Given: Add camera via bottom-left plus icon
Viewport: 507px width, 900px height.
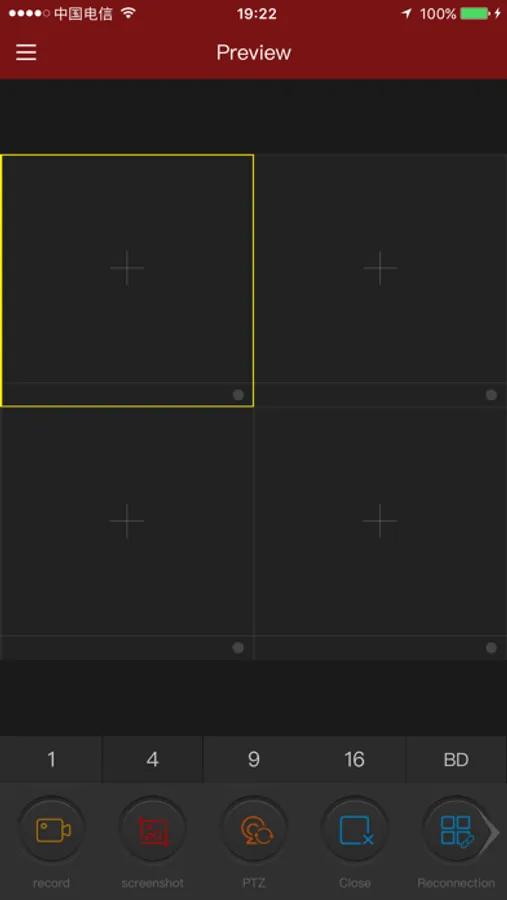Looking at the screenshot, I should tap(127, 521).
